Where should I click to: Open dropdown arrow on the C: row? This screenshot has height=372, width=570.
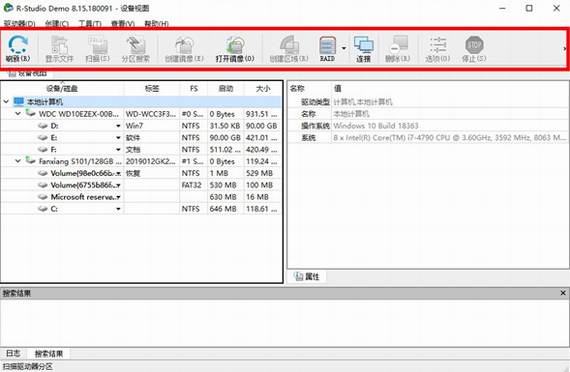pos(118,209)
